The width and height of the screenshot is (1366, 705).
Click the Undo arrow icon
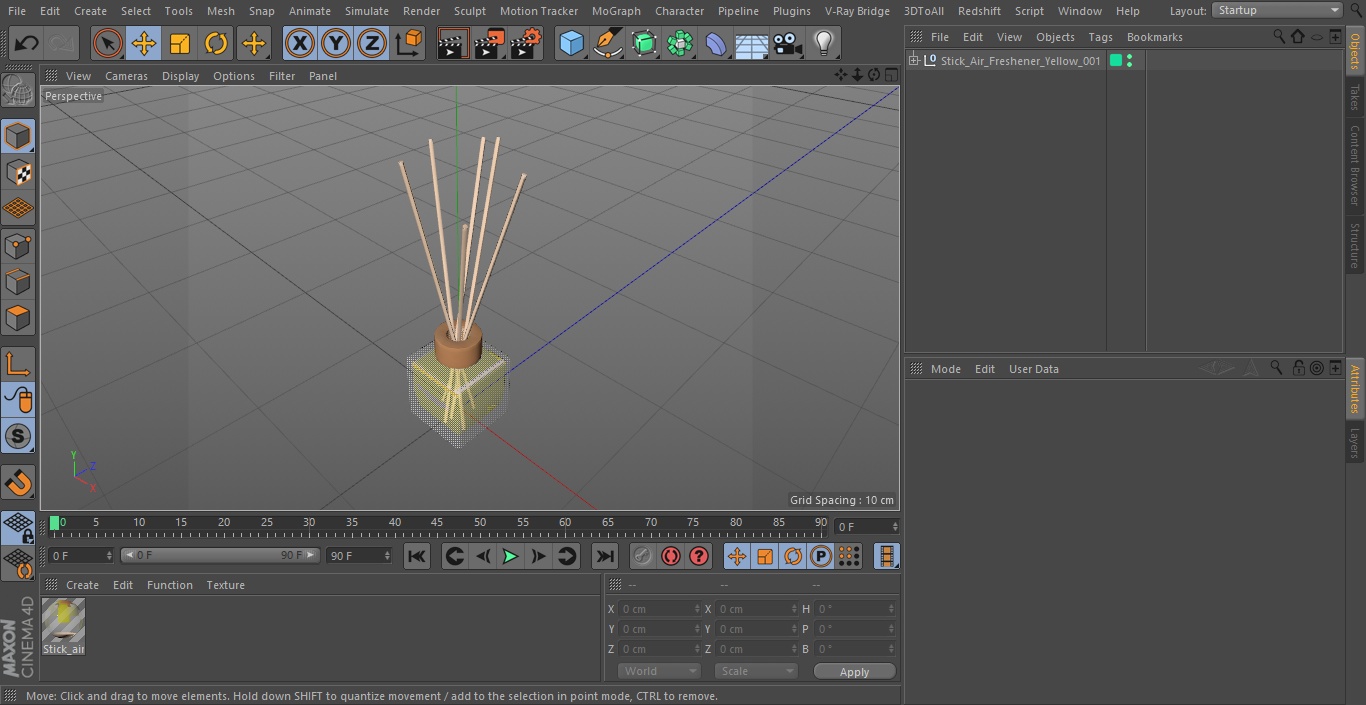click(27, 43)
